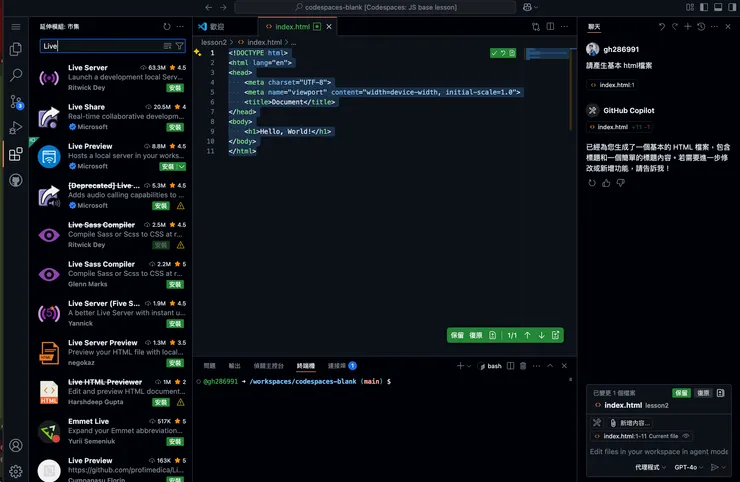
Task: Open editor more actions ellipsis
Action: 564,27
